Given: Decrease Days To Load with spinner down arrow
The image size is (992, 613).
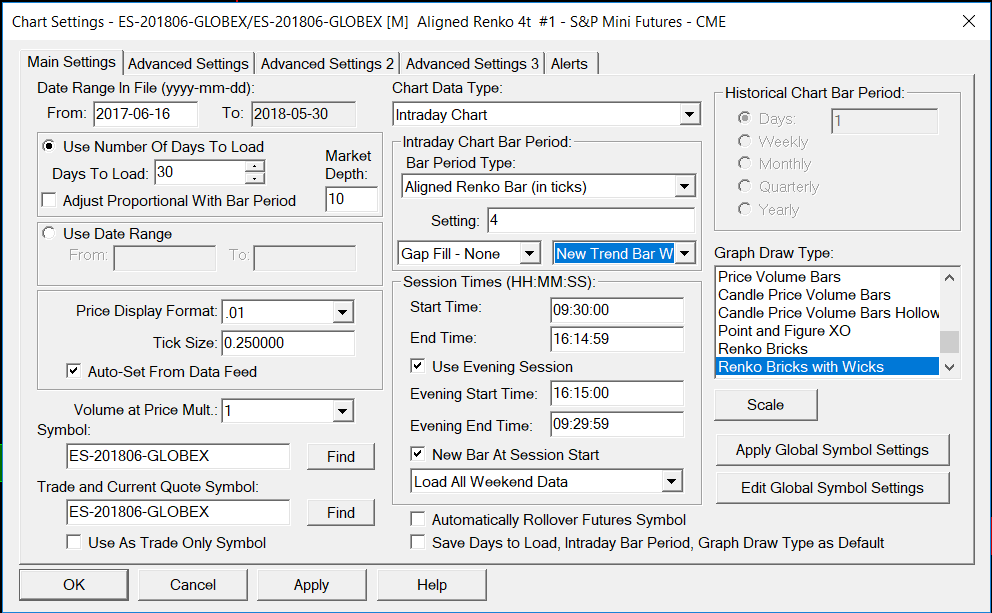Looking at the screenshot, I should (255, 178).
